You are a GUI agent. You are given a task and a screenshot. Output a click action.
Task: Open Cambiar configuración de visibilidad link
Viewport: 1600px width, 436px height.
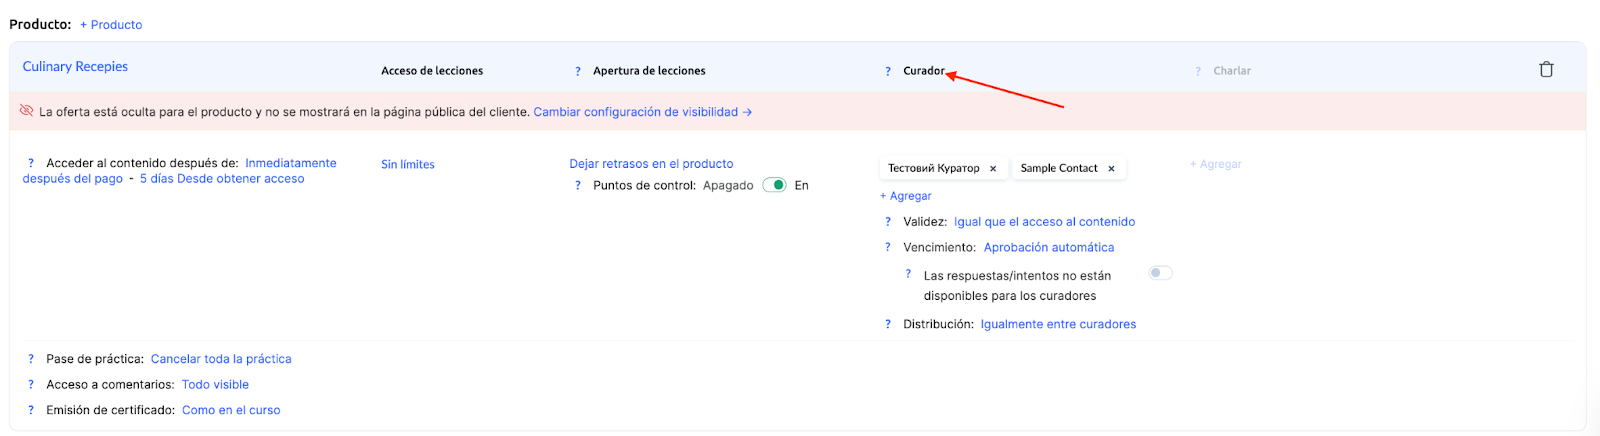pos(642,112)
